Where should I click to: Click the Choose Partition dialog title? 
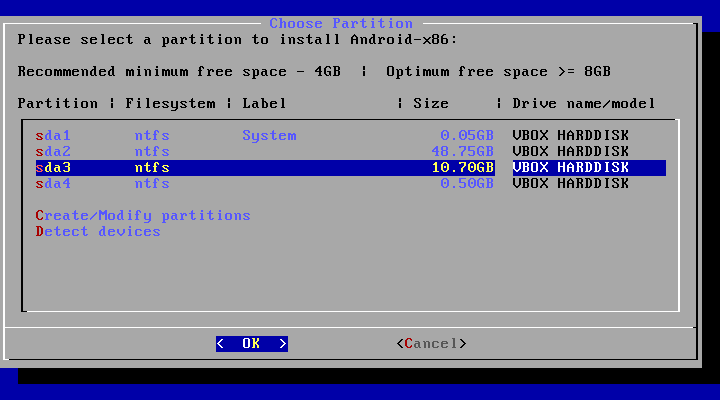(x=341, y=23)
